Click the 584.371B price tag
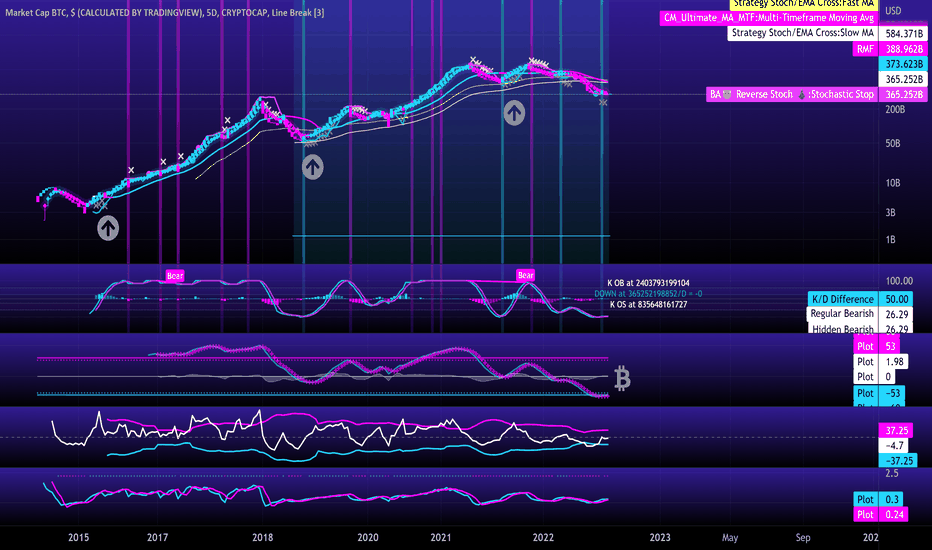The width and height of the screenshot is (932, 550). 904,34
